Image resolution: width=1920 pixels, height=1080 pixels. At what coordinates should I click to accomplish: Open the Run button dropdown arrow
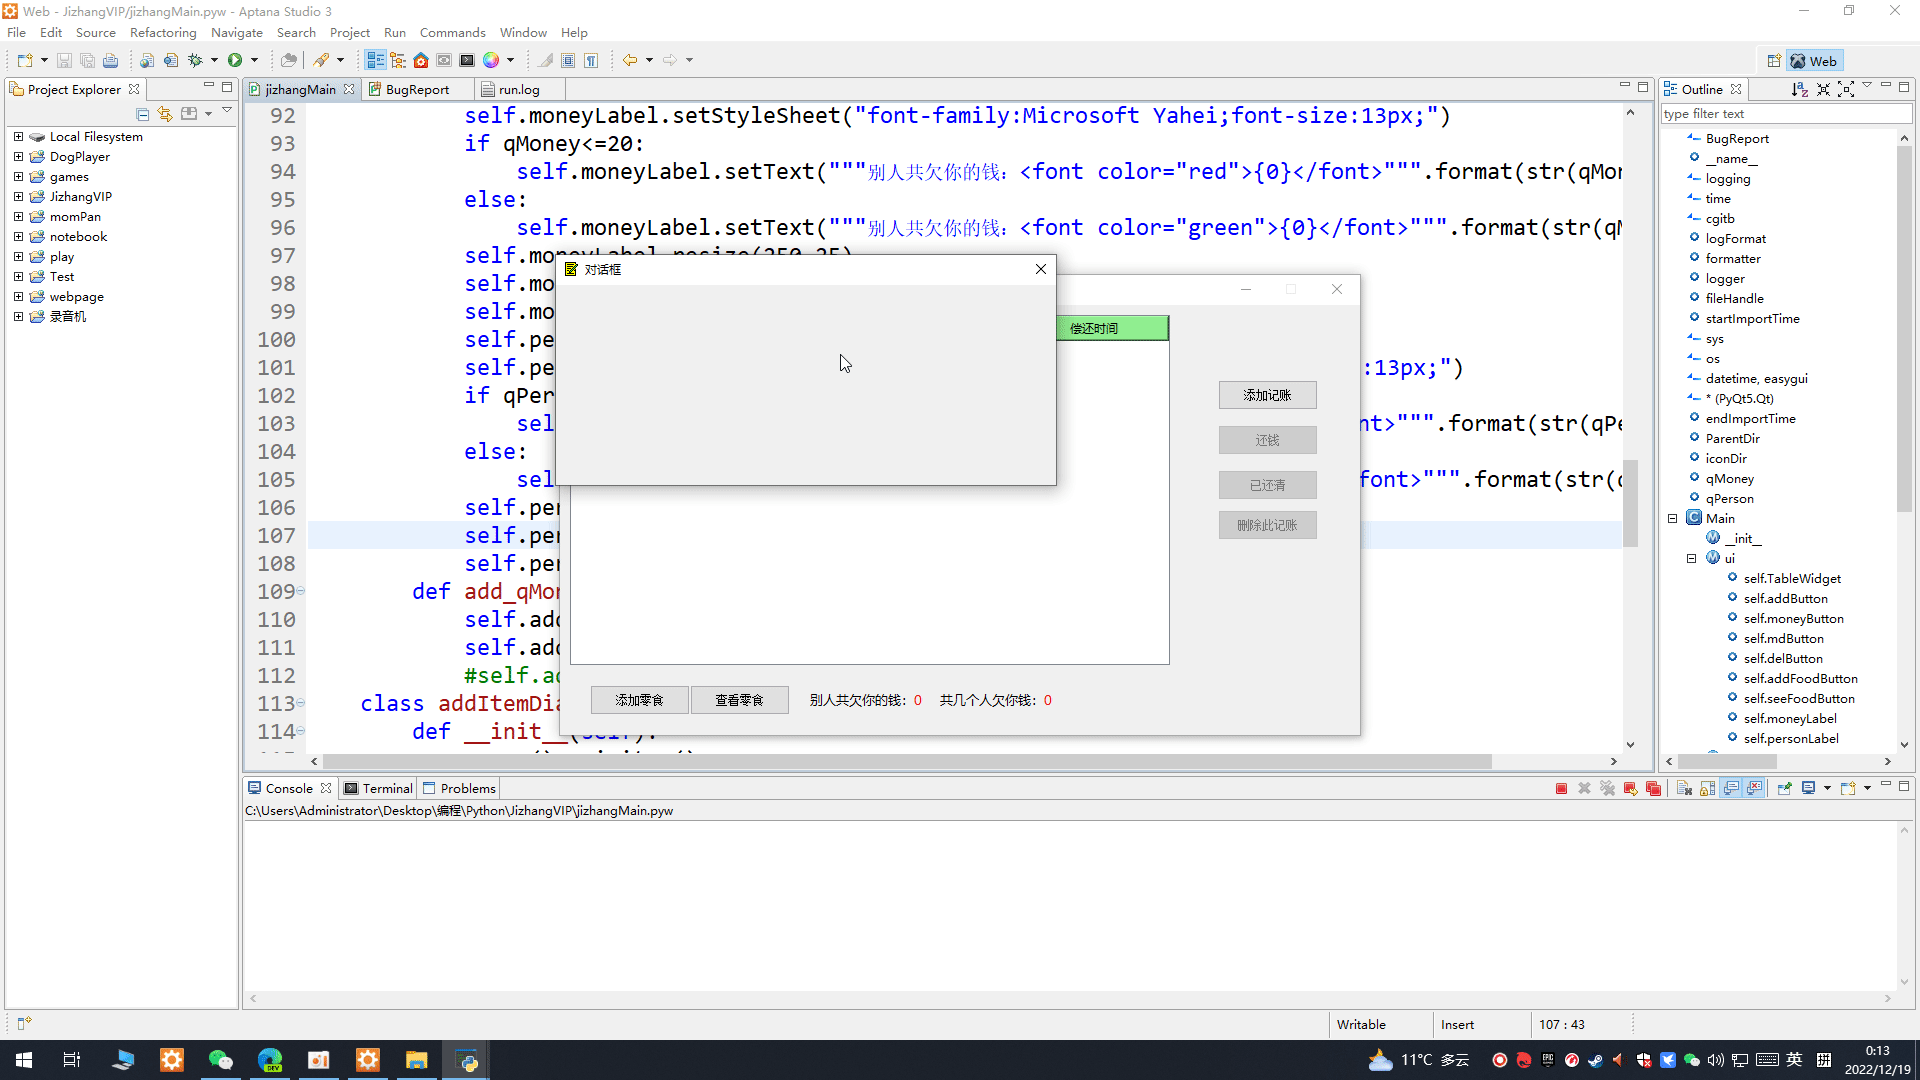coord(254,60)
